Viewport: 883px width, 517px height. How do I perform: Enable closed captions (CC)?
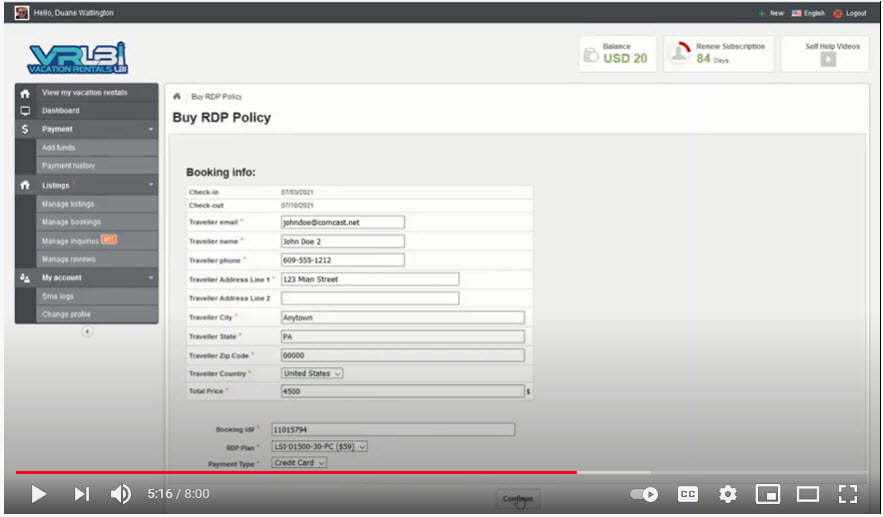click(x=688, y=494)
